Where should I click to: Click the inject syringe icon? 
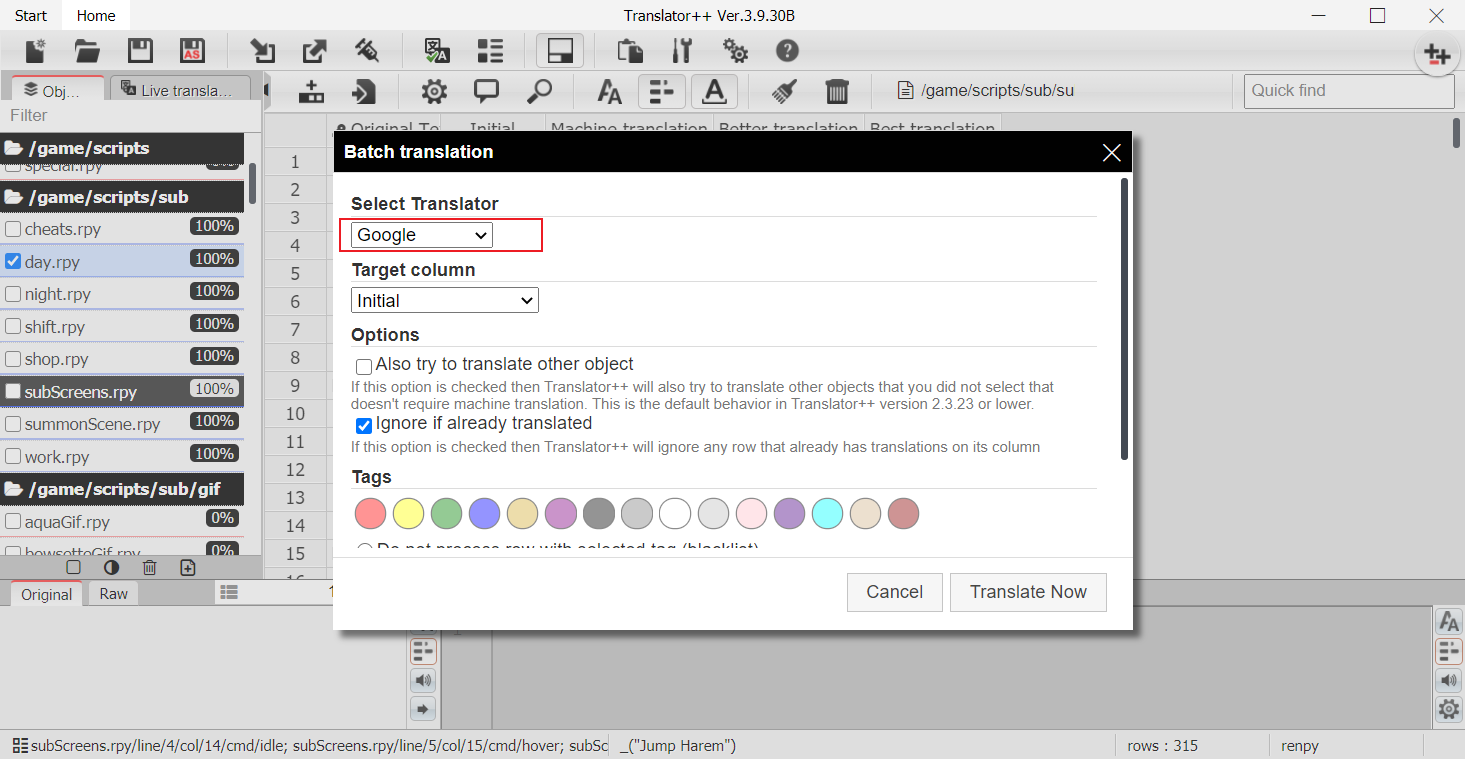coord(366,51)
